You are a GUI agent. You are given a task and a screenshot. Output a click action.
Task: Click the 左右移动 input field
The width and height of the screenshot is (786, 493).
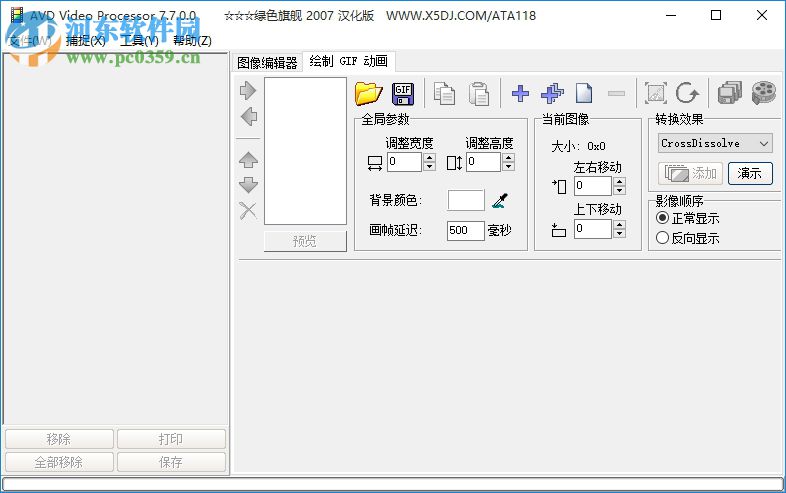pyautogui.click(x=594, y=186)
